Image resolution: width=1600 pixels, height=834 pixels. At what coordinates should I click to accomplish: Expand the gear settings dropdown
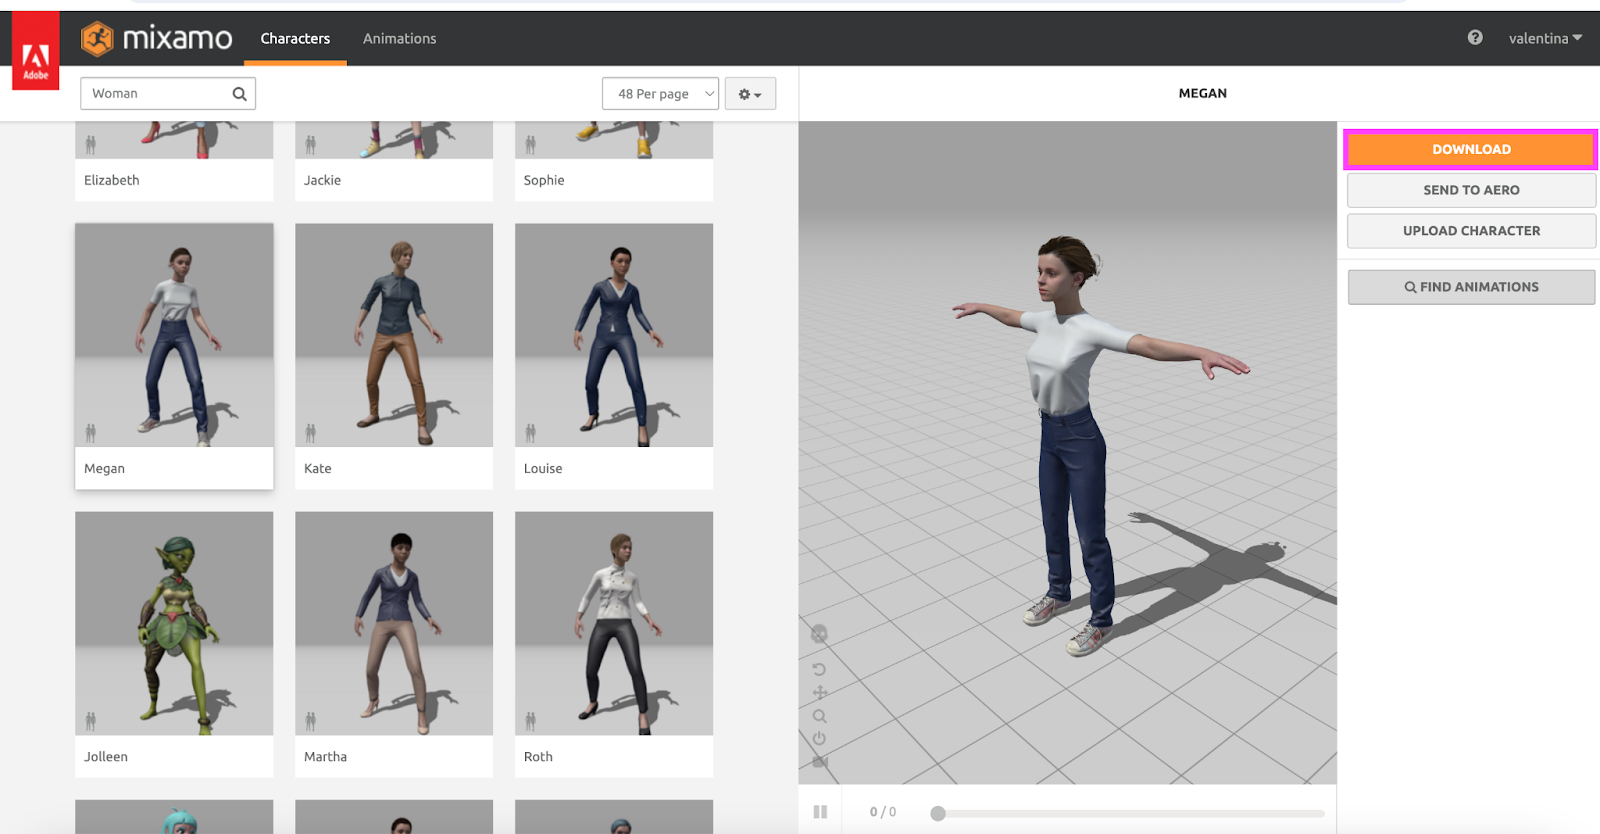[750, 94]
